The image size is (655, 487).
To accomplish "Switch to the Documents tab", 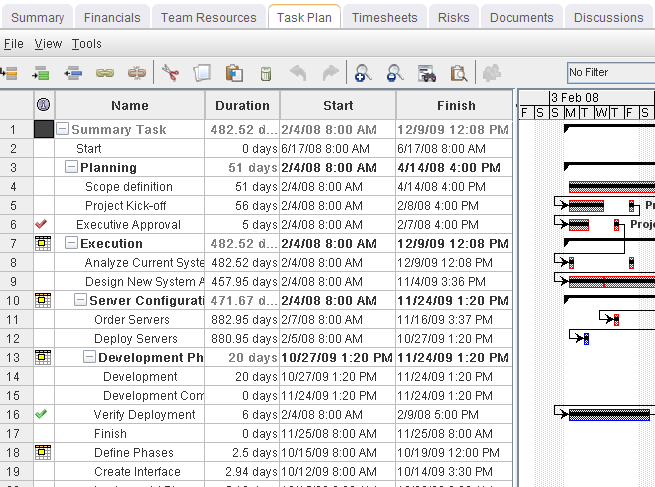I will click(x=521, y=18).
